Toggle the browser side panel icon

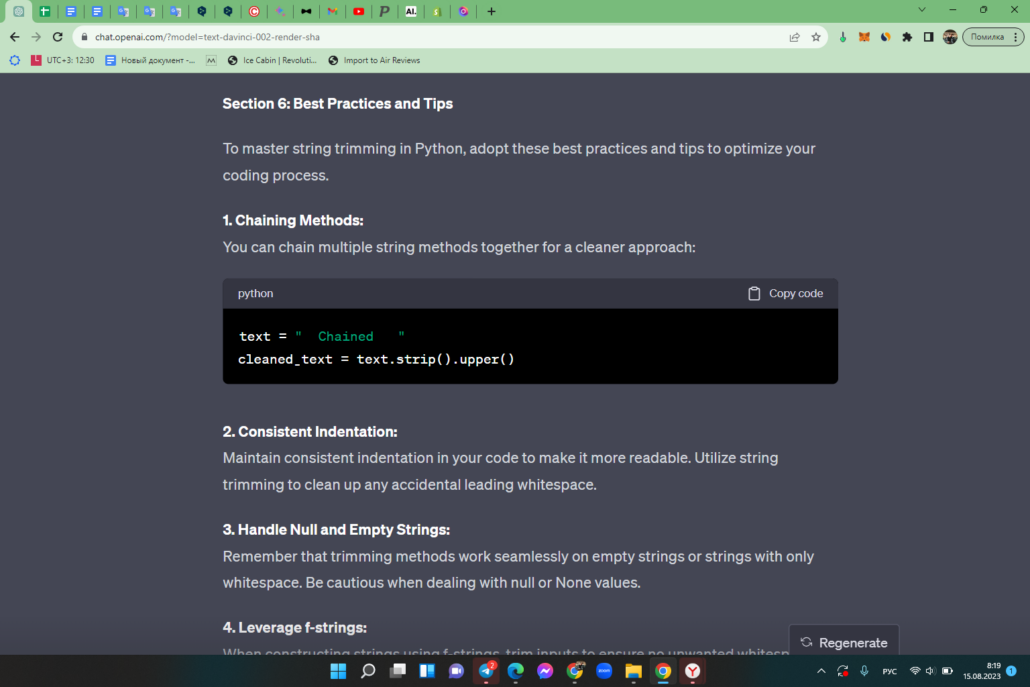click(x=928, y=37)
